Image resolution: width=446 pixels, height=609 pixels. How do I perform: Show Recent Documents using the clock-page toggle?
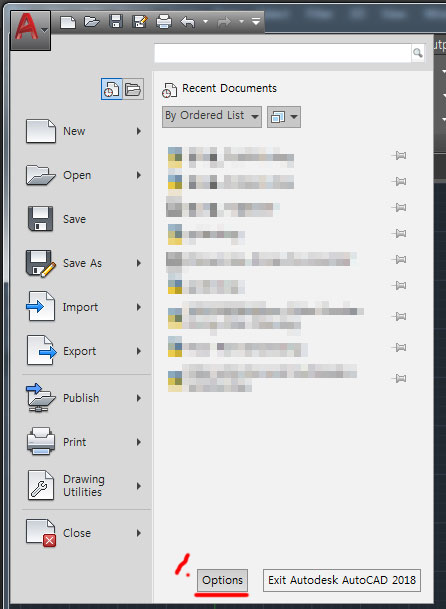point(112,89)
